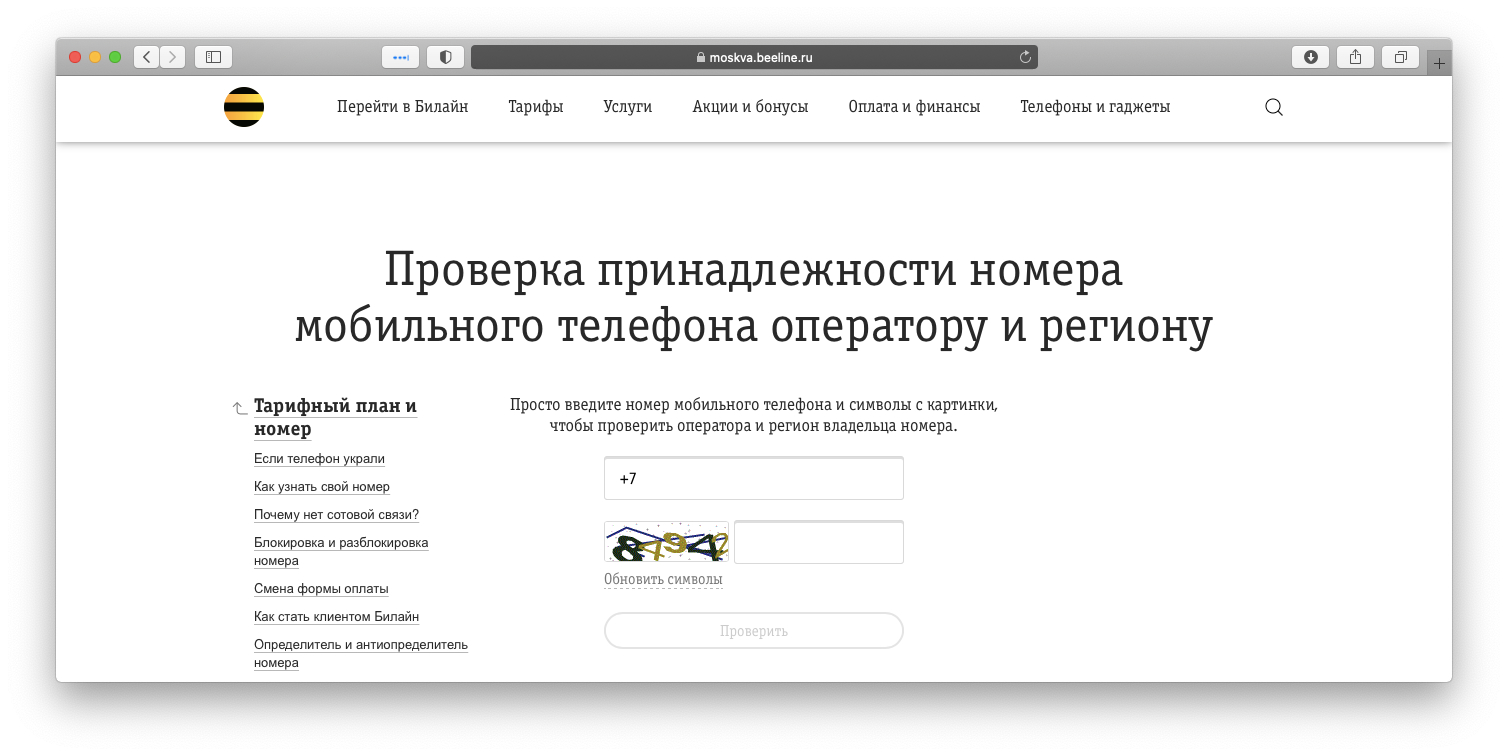
Task: Select Телефоны и гаджеты in navigation
Action: tap(1094, 107)
